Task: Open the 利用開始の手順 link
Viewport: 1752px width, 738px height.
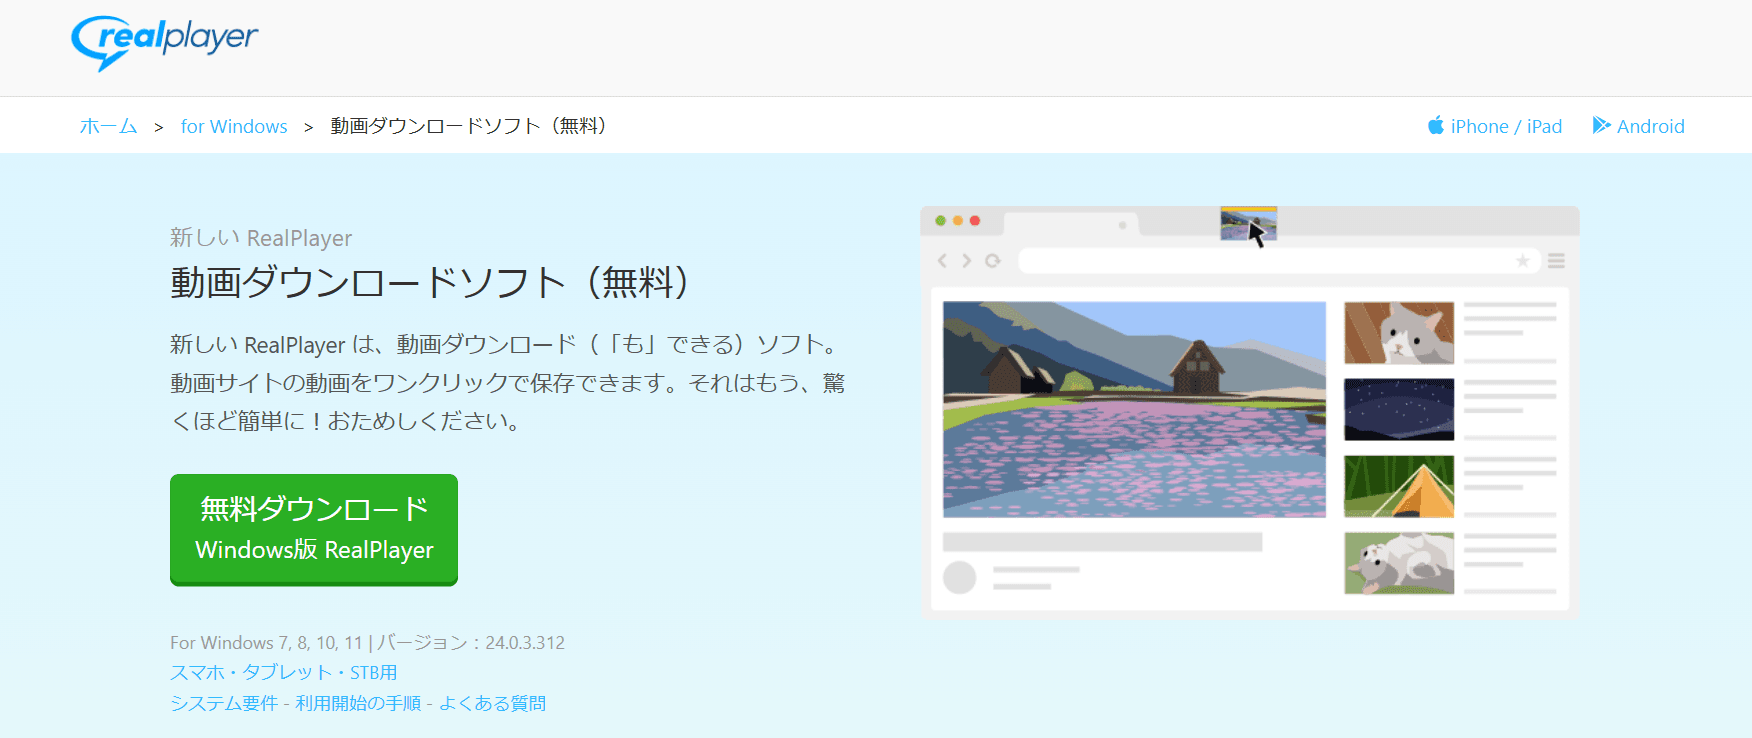Action: (x=358, y=704)
